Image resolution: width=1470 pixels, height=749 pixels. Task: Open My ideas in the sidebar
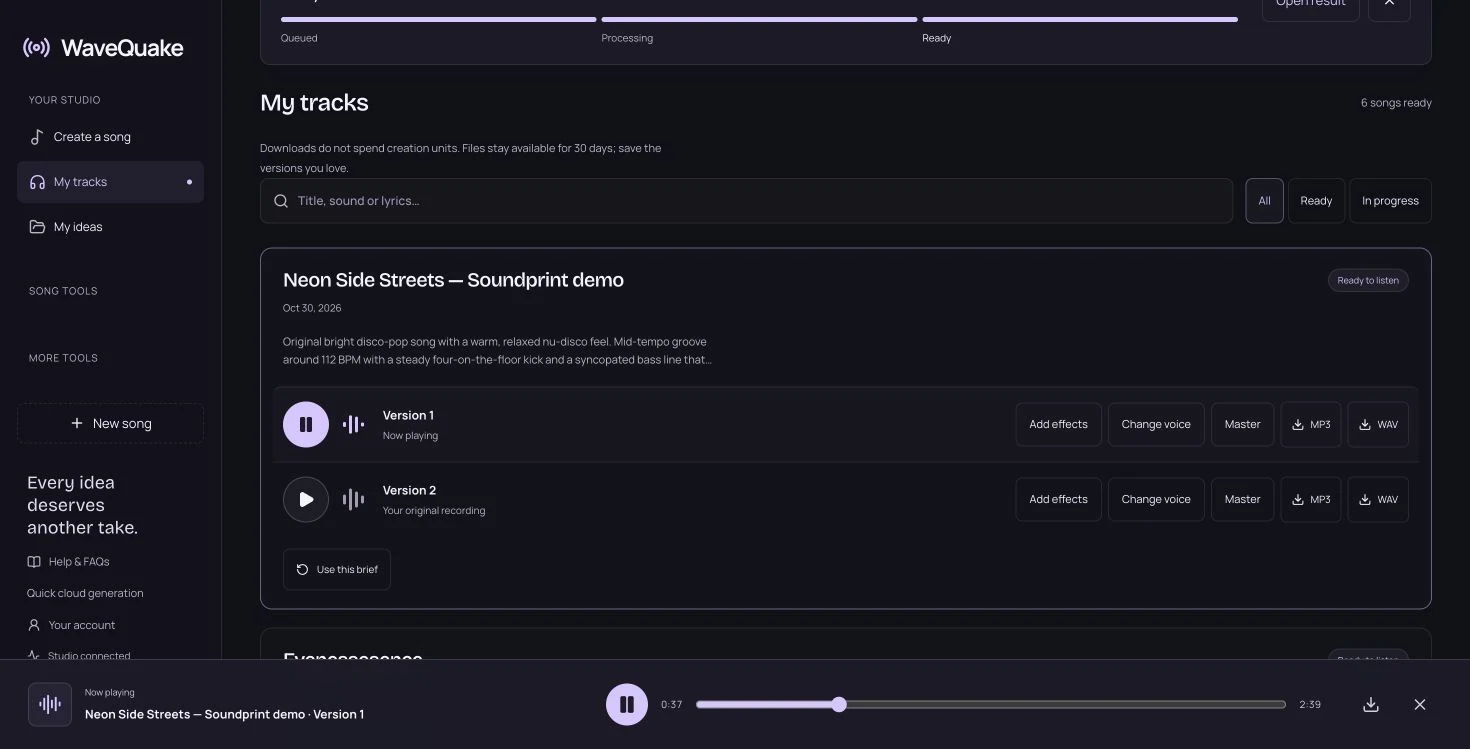click(110, 227)
